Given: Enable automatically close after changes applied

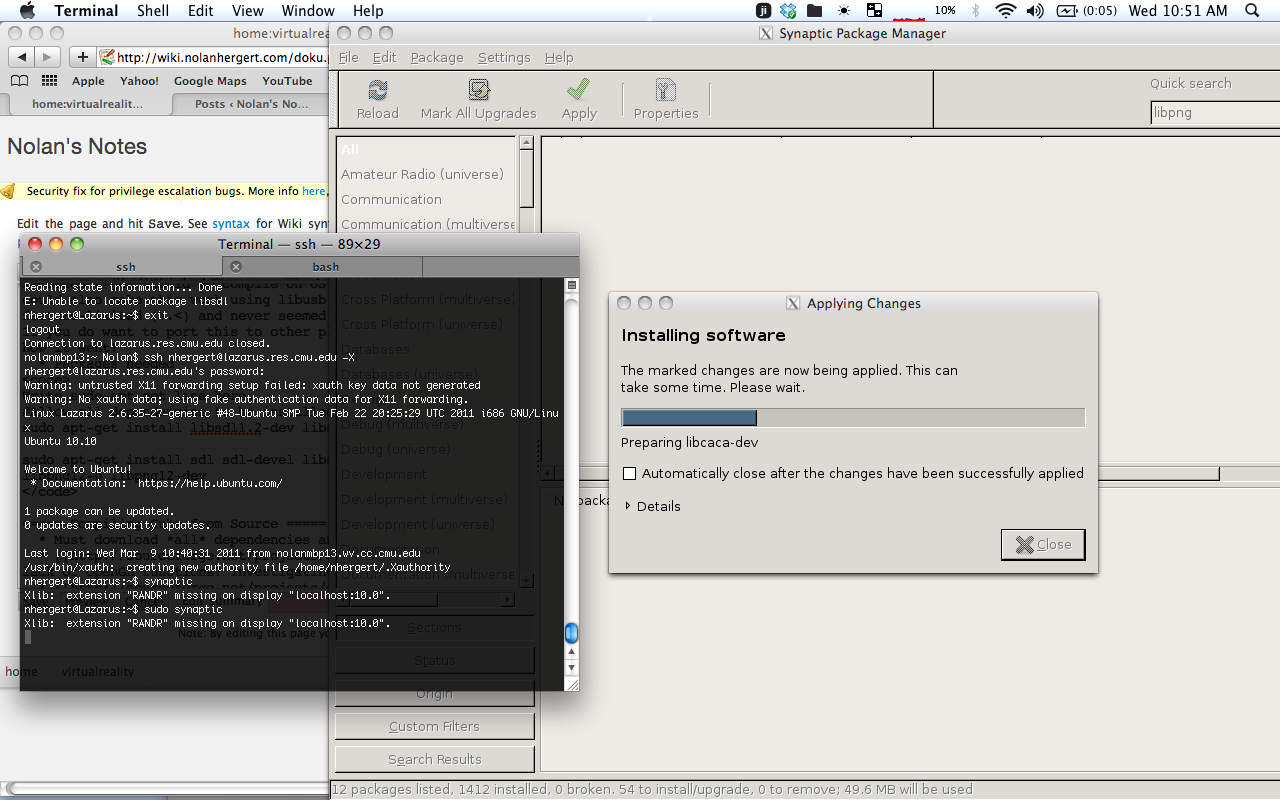Looking at the screenshot, I should click(x=629, y=473).
